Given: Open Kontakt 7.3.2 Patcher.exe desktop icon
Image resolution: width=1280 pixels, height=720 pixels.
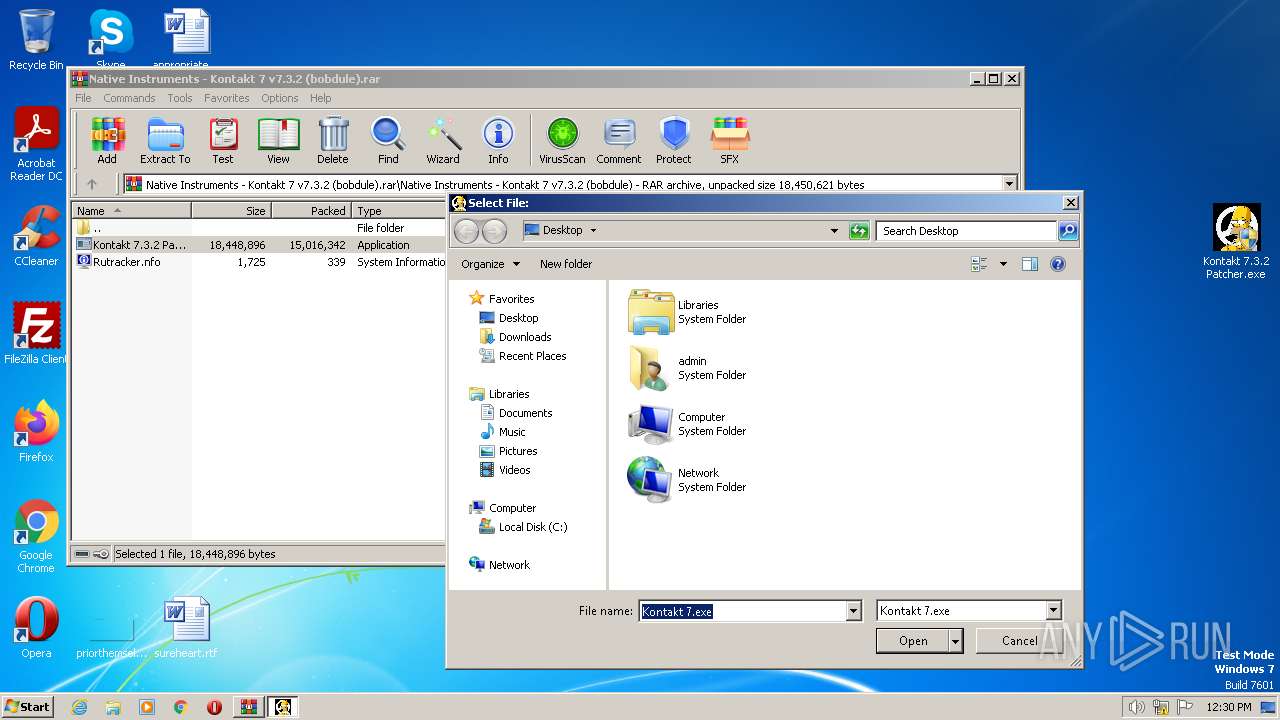Looking at the screenshot, I should (1236, 242).
